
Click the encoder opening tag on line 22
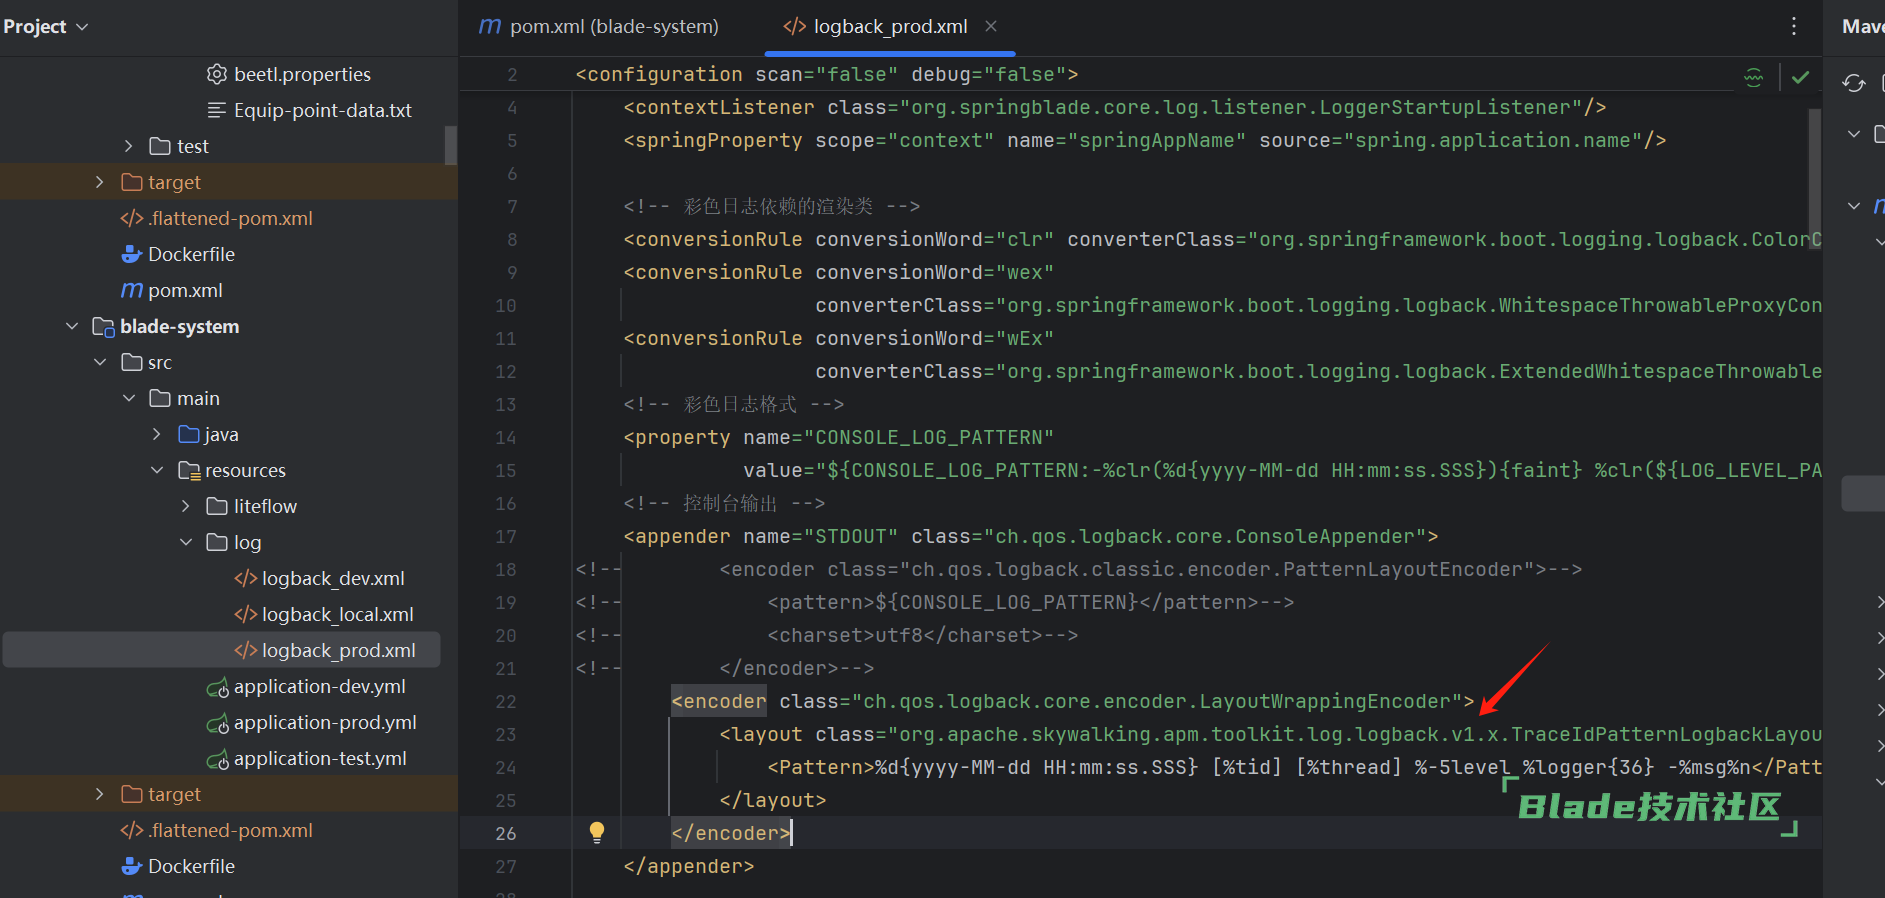[719, 701]
